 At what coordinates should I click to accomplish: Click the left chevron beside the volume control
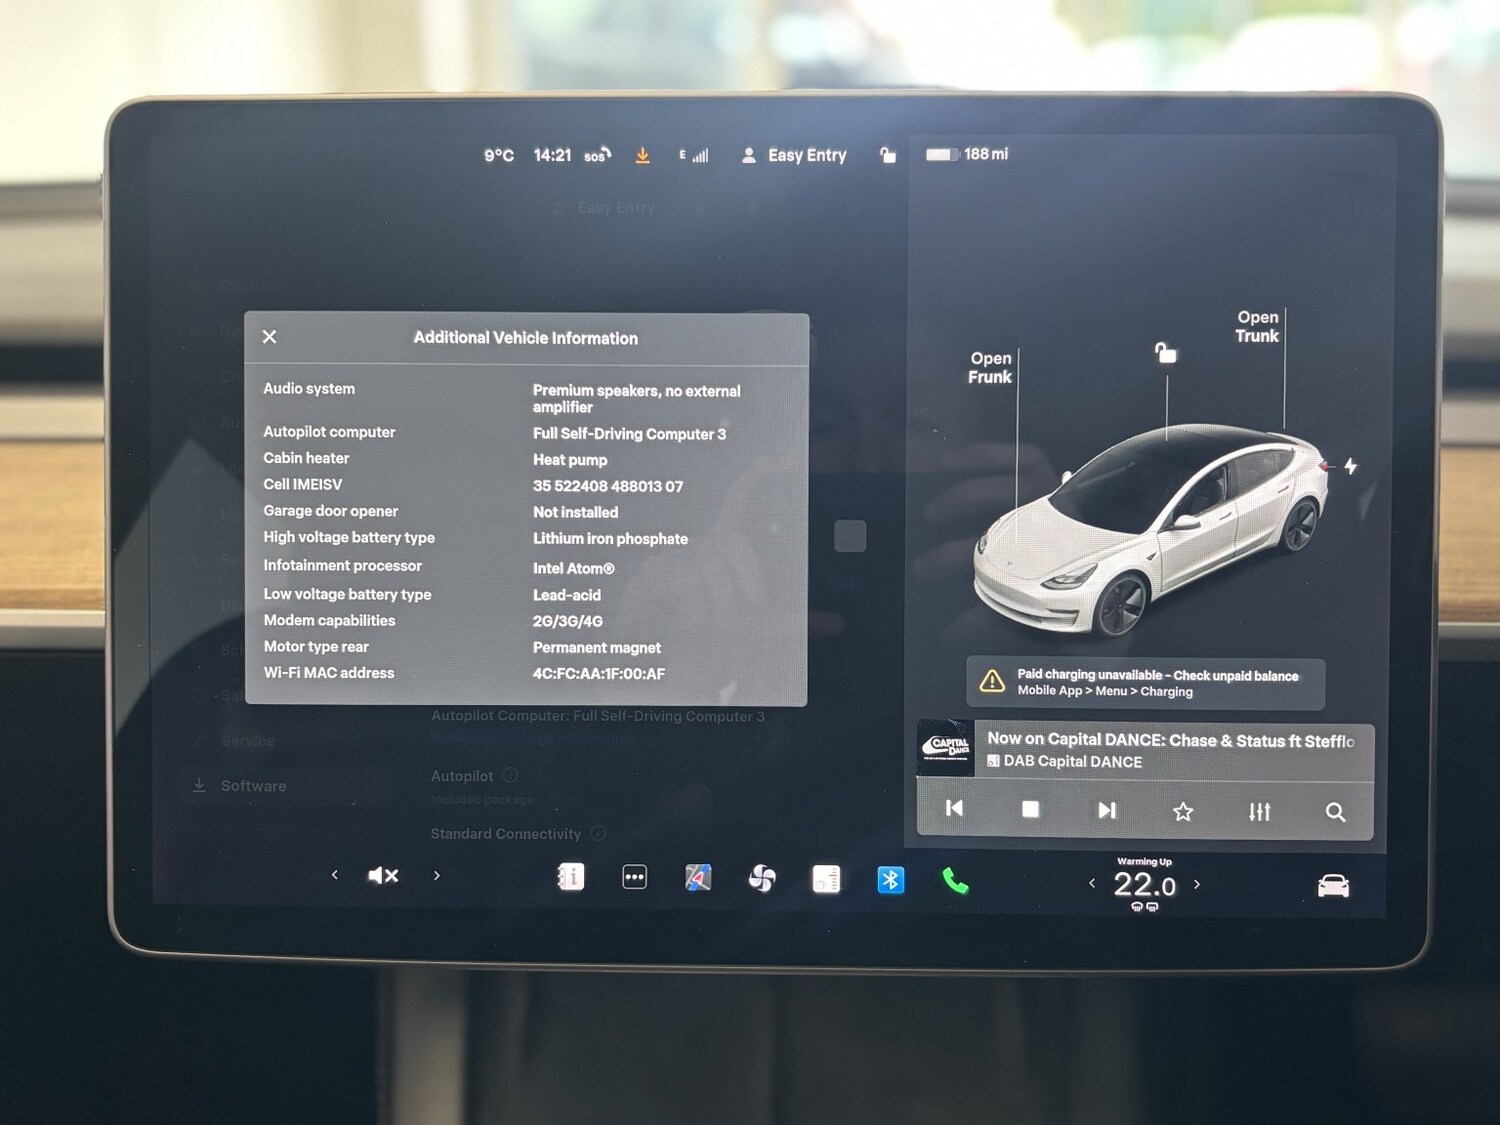click(x=334, y=875)
